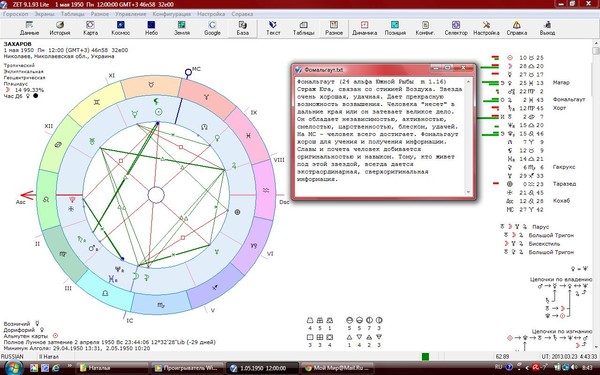Click the Хорт star label
The height and width of the screenshot is (375, 600).
click(559, 108)
